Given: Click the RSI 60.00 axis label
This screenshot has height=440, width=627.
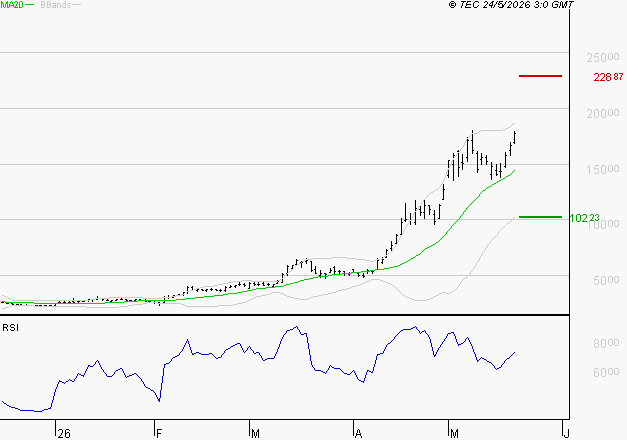Looking at the screenshot, I should (606, 373).
